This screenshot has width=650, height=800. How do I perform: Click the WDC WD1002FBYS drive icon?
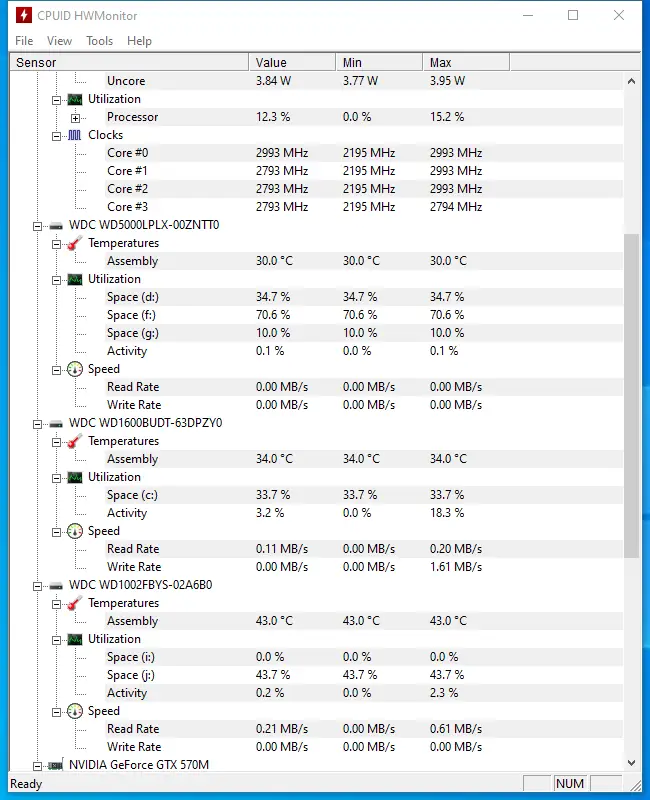[56, 585]
